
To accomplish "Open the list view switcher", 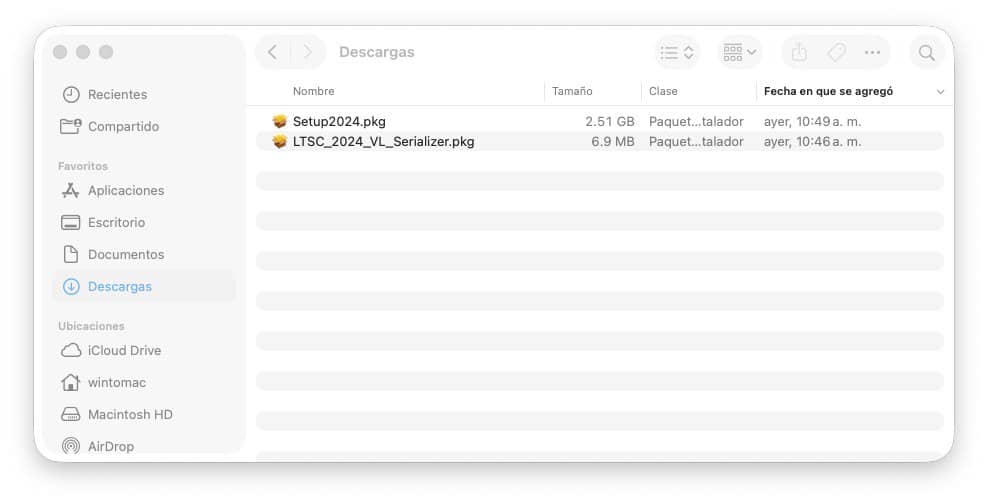I will (677, 52).
